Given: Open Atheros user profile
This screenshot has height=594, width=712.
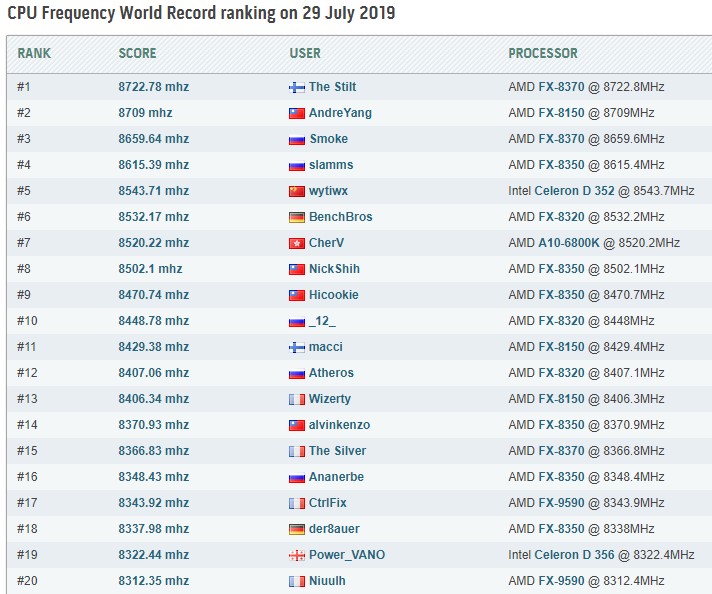Looking at the screenshot, I should click(331, 372).
